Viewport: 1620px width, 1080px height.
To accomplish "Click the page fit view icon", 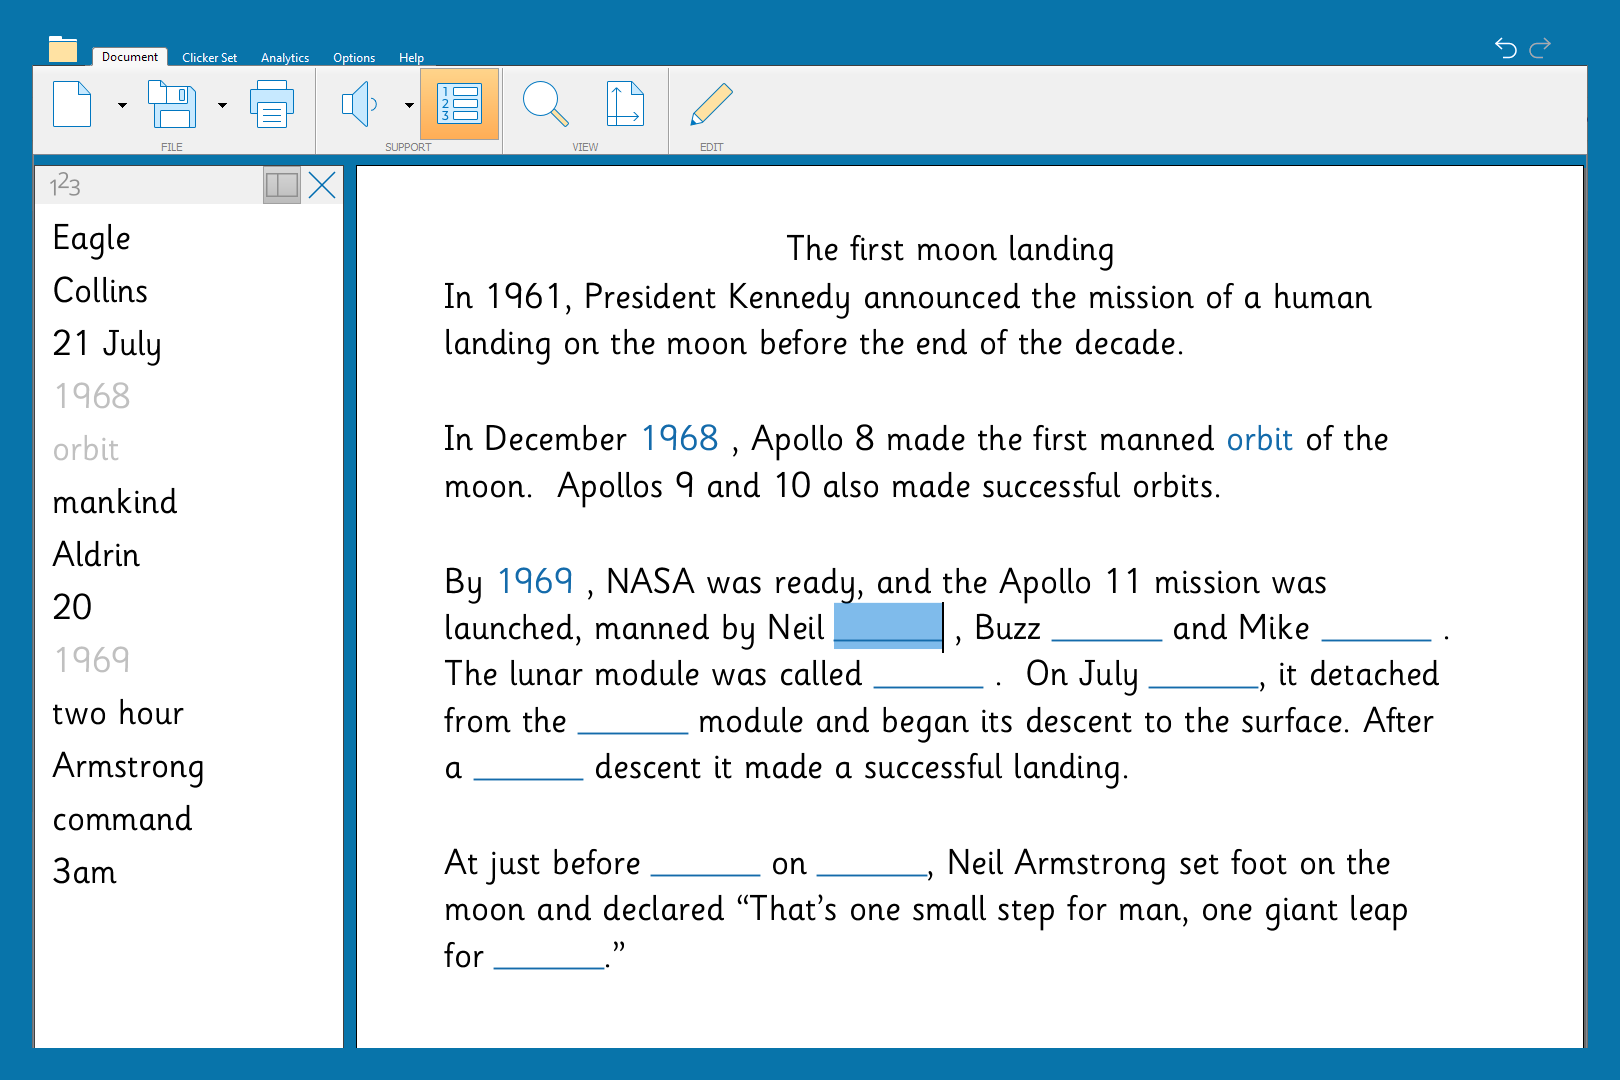I will tap(624, 104).
